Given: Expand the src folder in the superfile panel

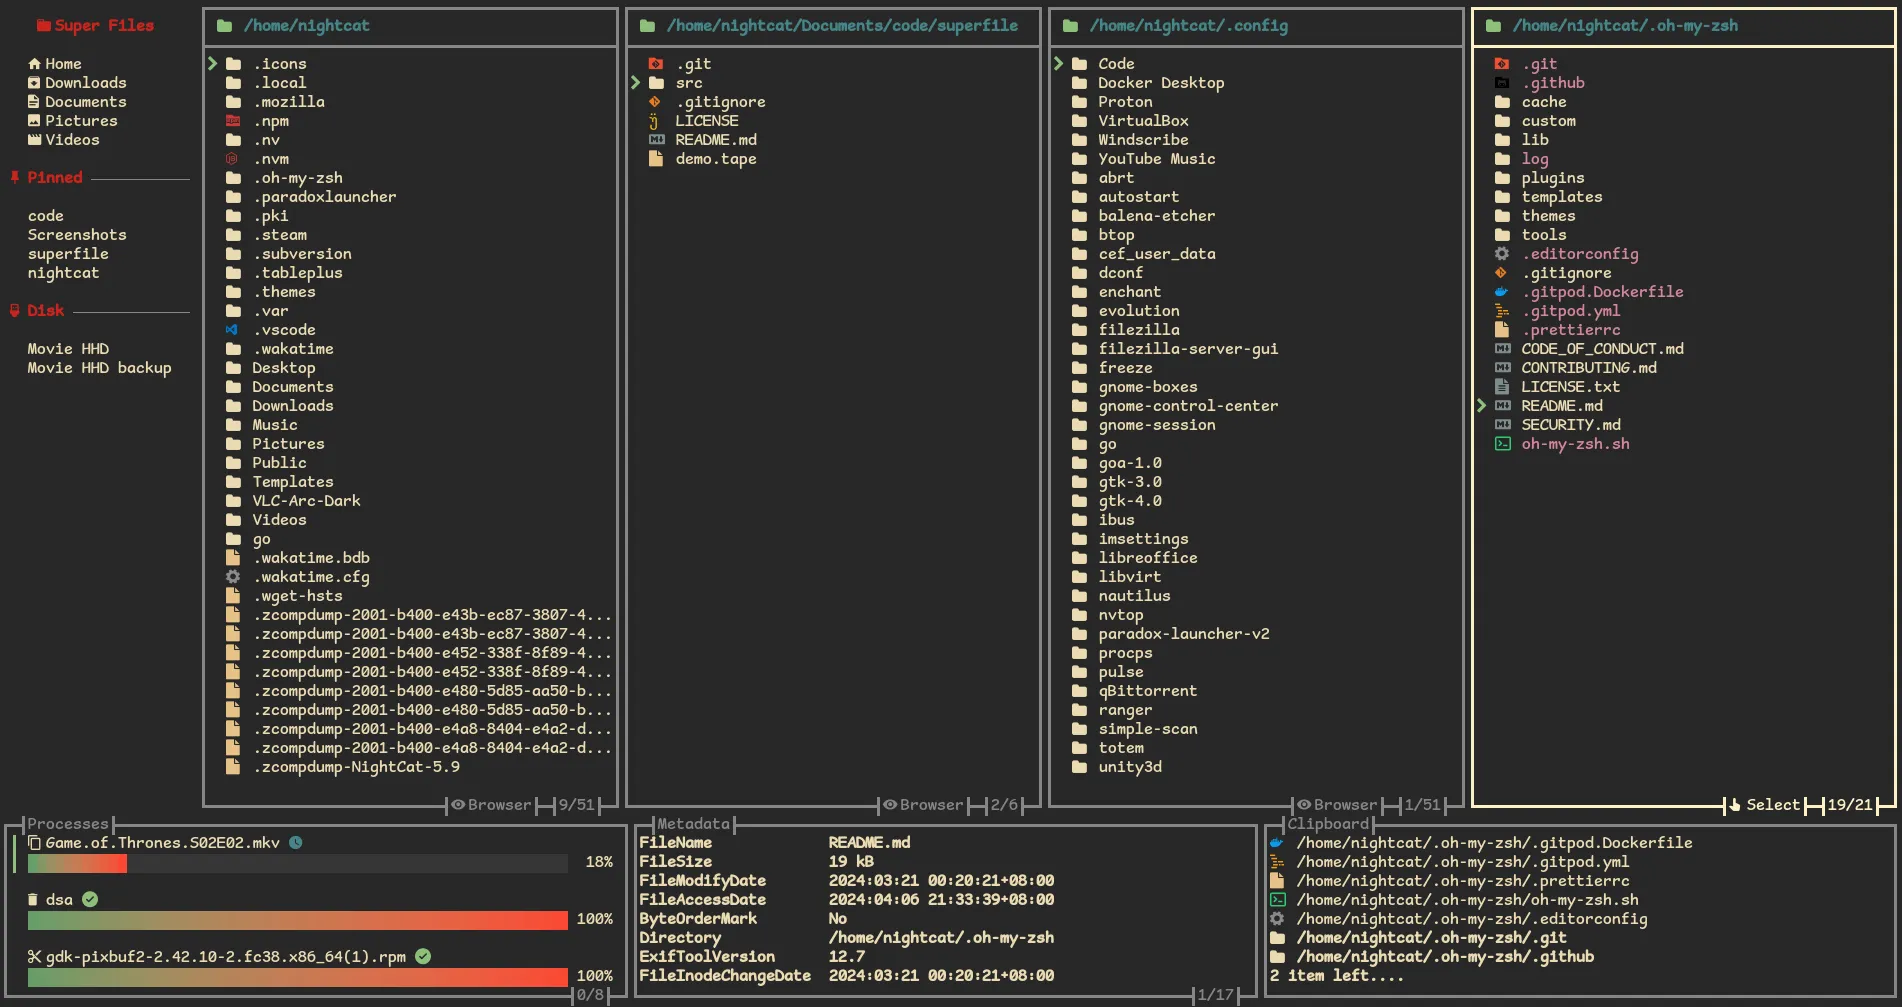Looking at the screenshot, I should coord(637,82).
